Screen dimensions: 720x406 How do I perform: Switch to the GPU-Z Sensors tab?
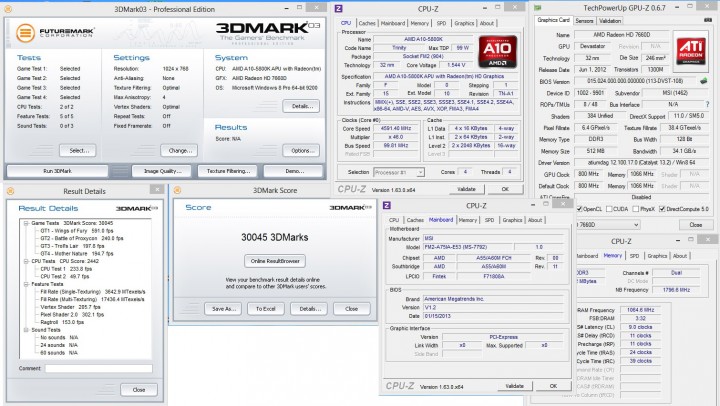coord(584,21)
